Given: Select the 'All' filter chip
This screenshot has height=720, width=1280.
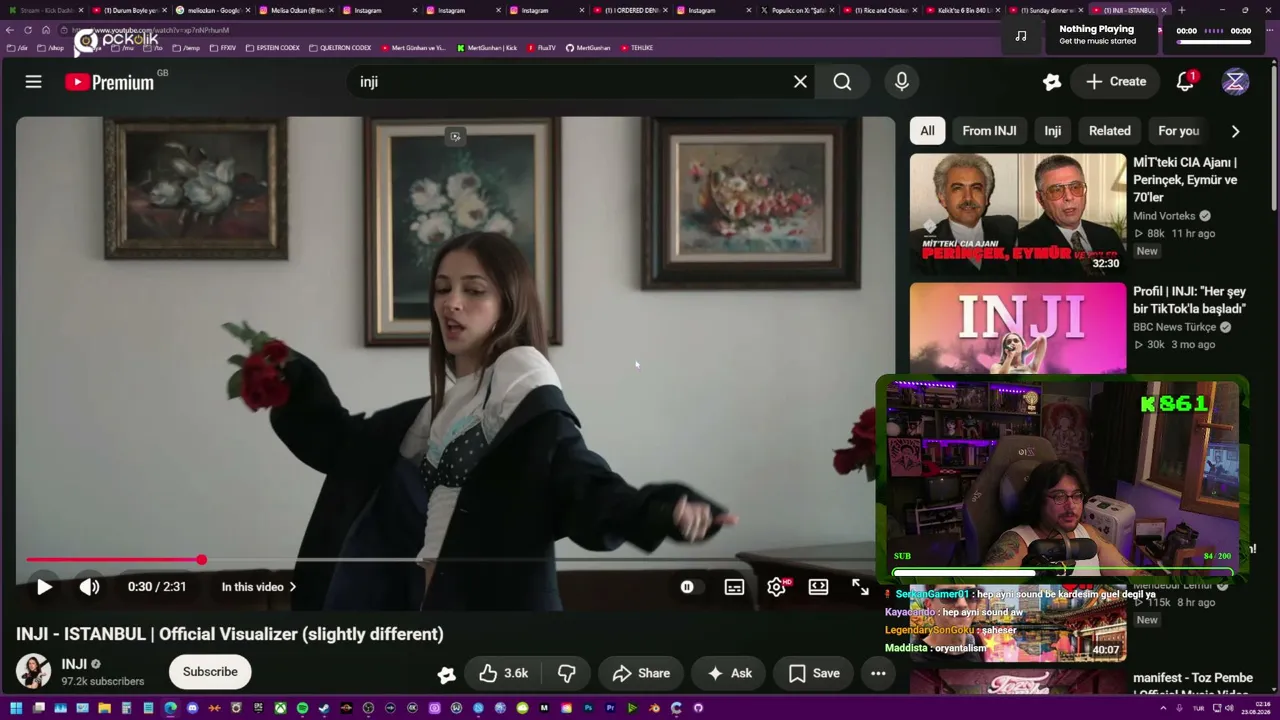Looking at the screenshot, I should [x=927, y=131].
